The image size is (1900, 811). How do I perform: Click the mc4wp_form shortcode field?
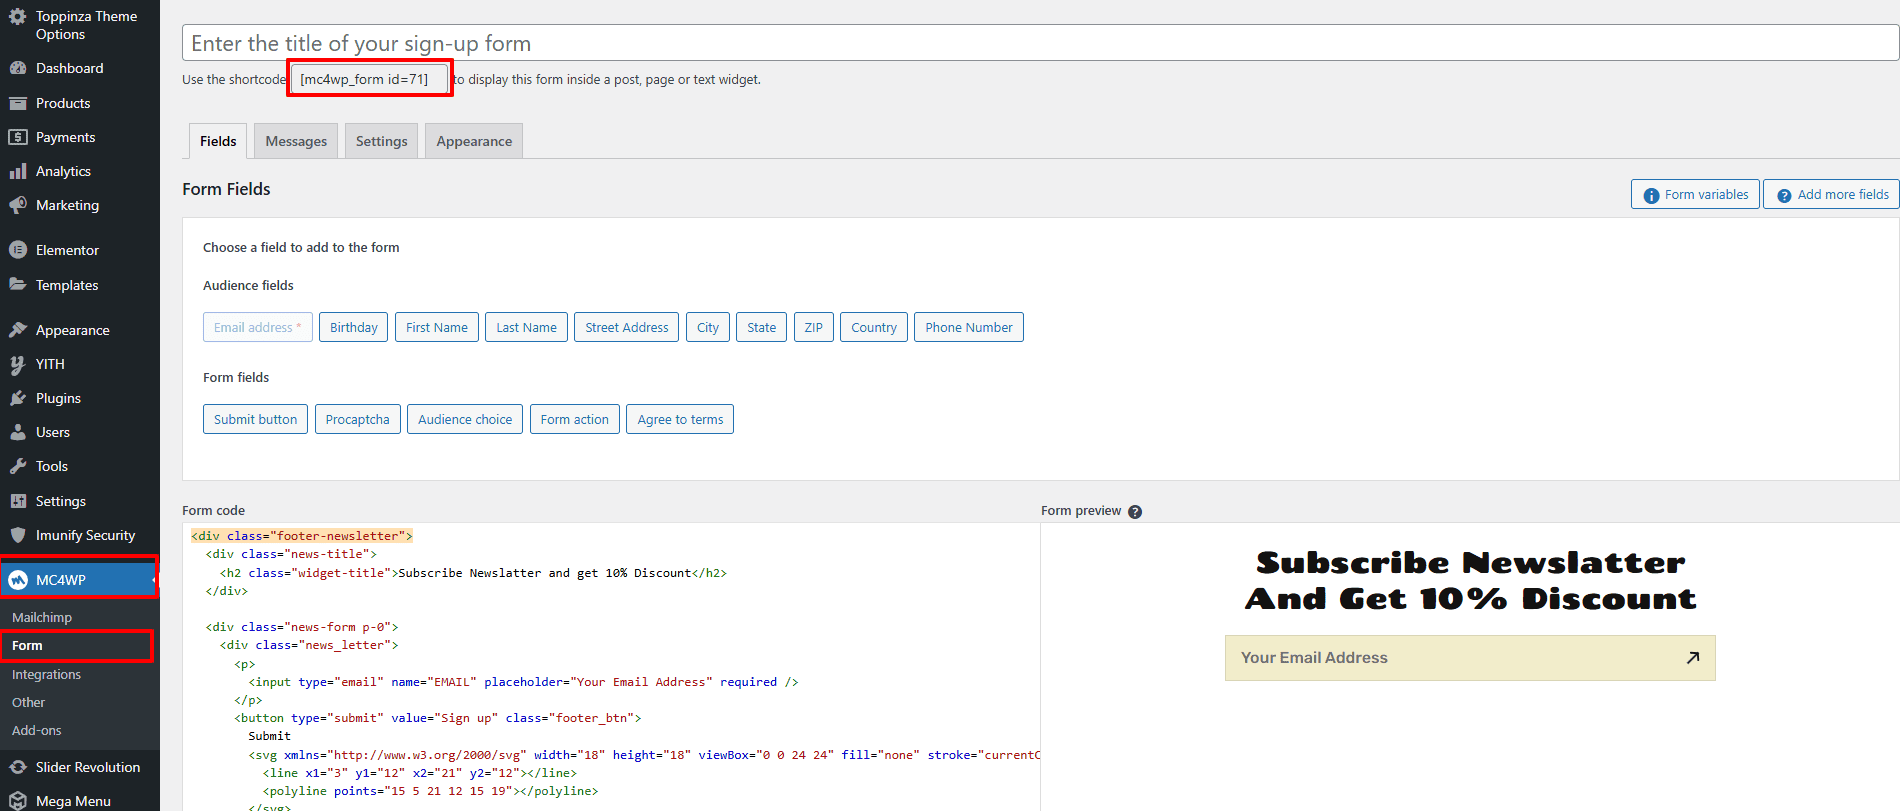[370, 79]
